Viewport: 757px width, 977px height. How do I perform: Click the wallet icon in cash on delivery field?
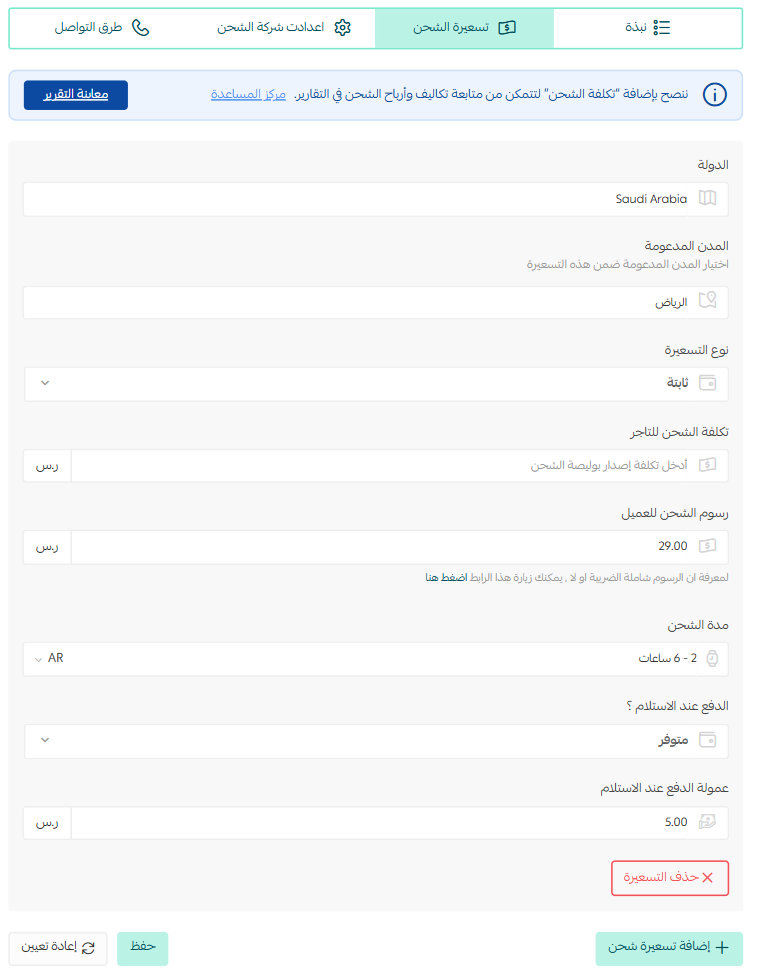coord(708,740)
